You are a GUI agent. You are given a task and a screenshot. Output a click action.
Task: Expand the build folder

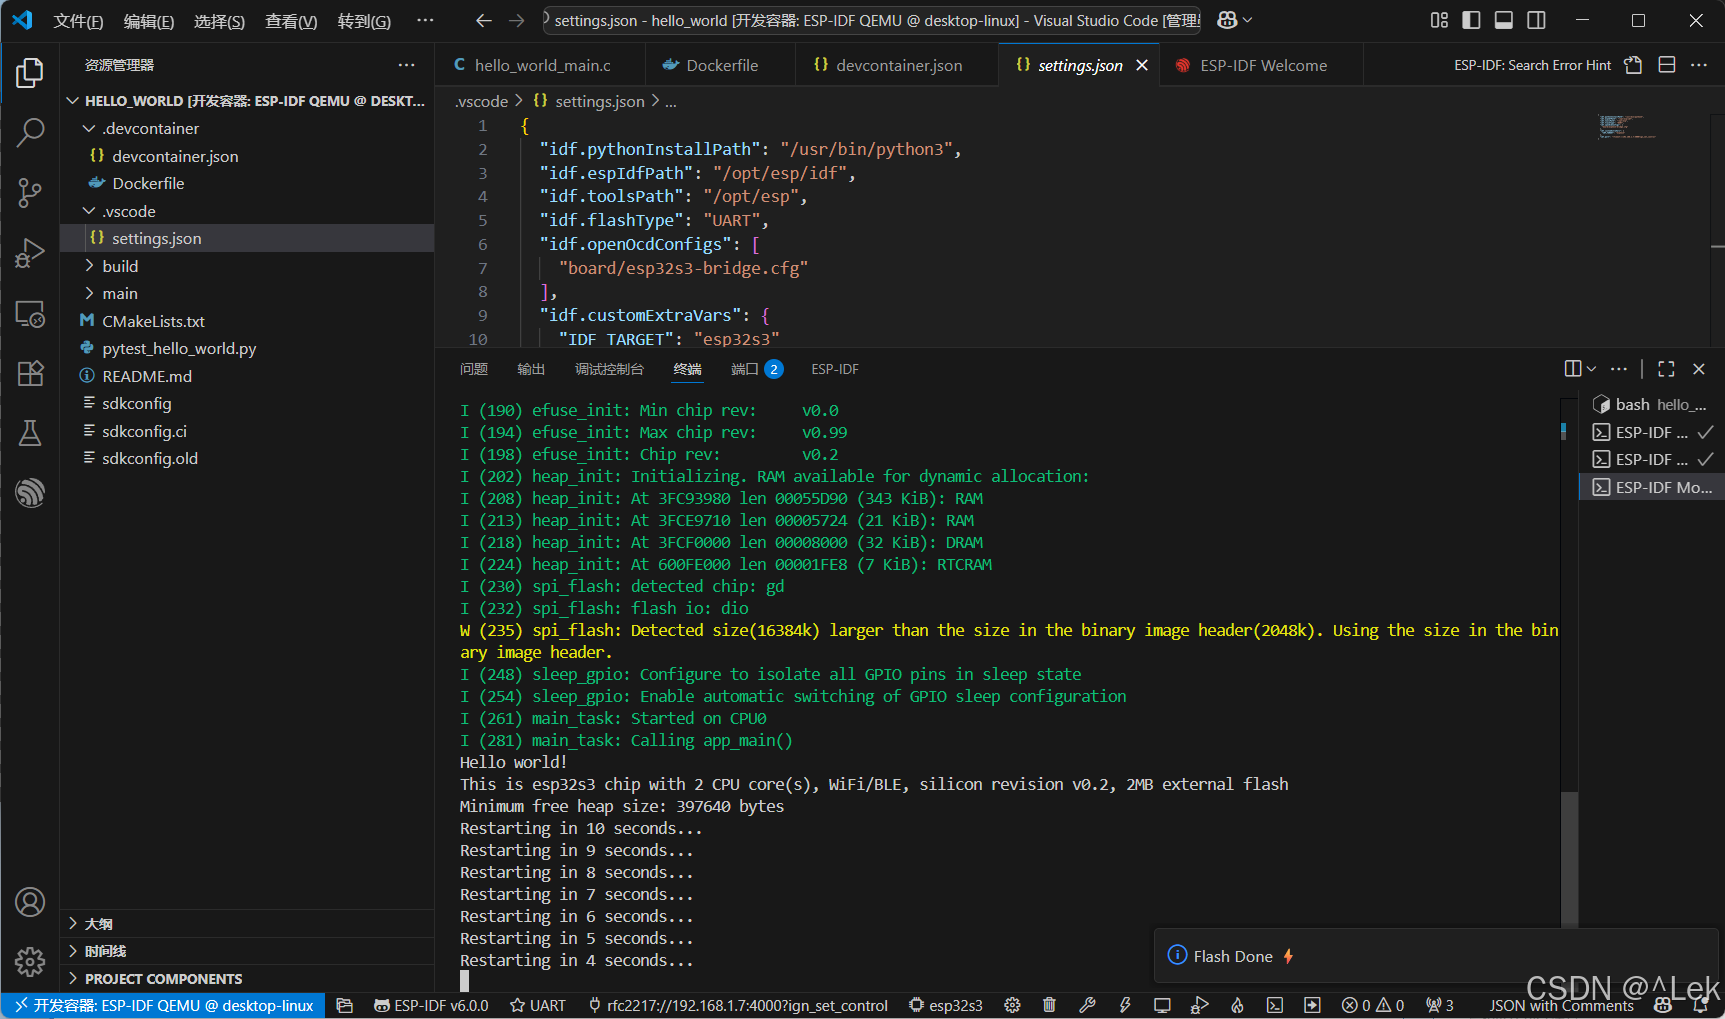[x=89, y=266]
